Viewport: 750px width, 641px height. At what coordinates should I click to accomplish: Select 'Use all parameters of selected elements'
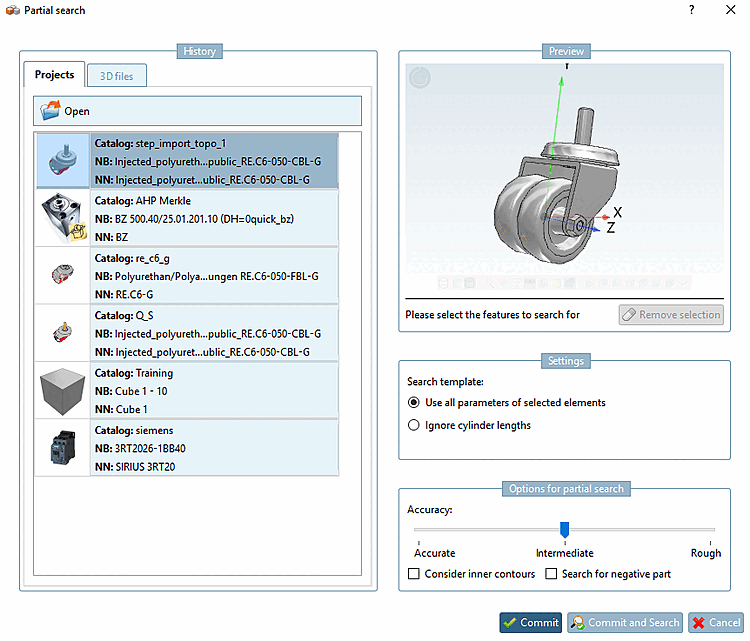pos(415,403)
